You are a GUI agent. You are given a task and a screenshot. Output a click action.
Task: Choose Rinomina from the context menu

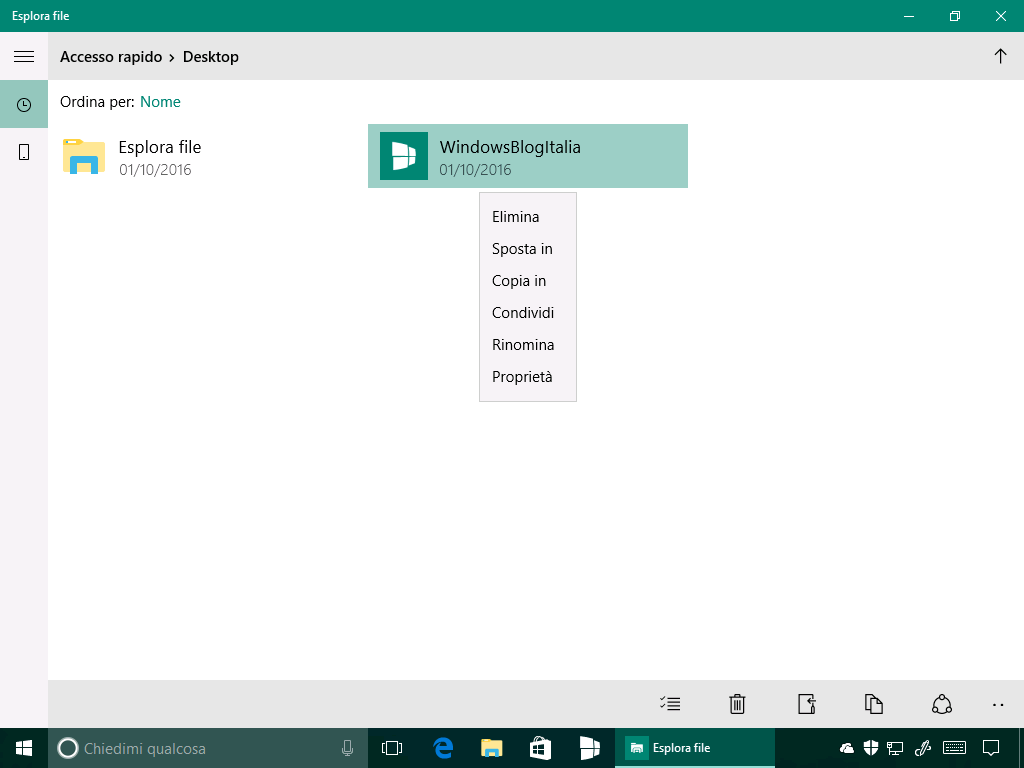[528, 345]
